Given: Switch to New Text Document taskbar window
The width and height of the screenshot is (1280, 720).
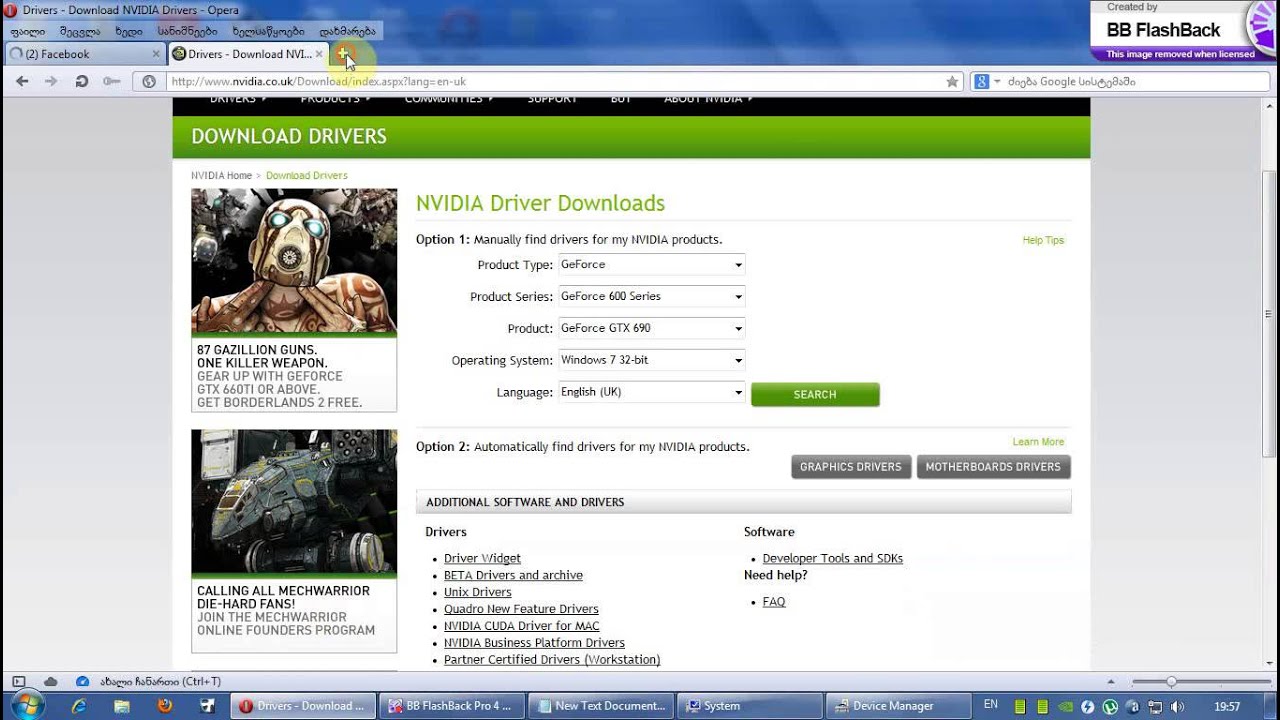Looking at the screenshot, I should pyautogui.click(x=603, y=706).
